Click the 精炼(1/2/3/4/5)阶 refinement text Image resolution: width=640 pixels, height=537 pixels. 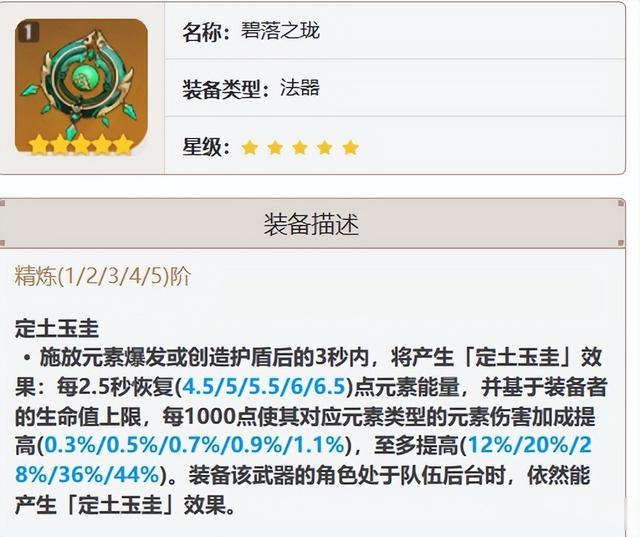click(102, 277)
